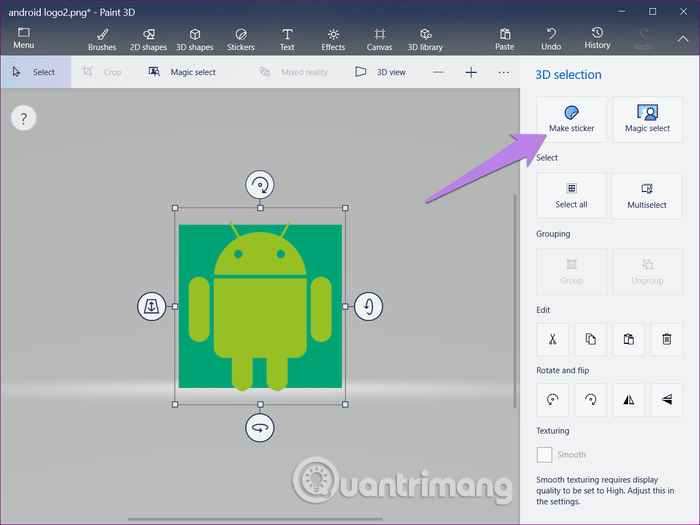The height and width of the screenshot is (525, 700).
Task: Open the help question mark button
Action: tap(23, 118)
